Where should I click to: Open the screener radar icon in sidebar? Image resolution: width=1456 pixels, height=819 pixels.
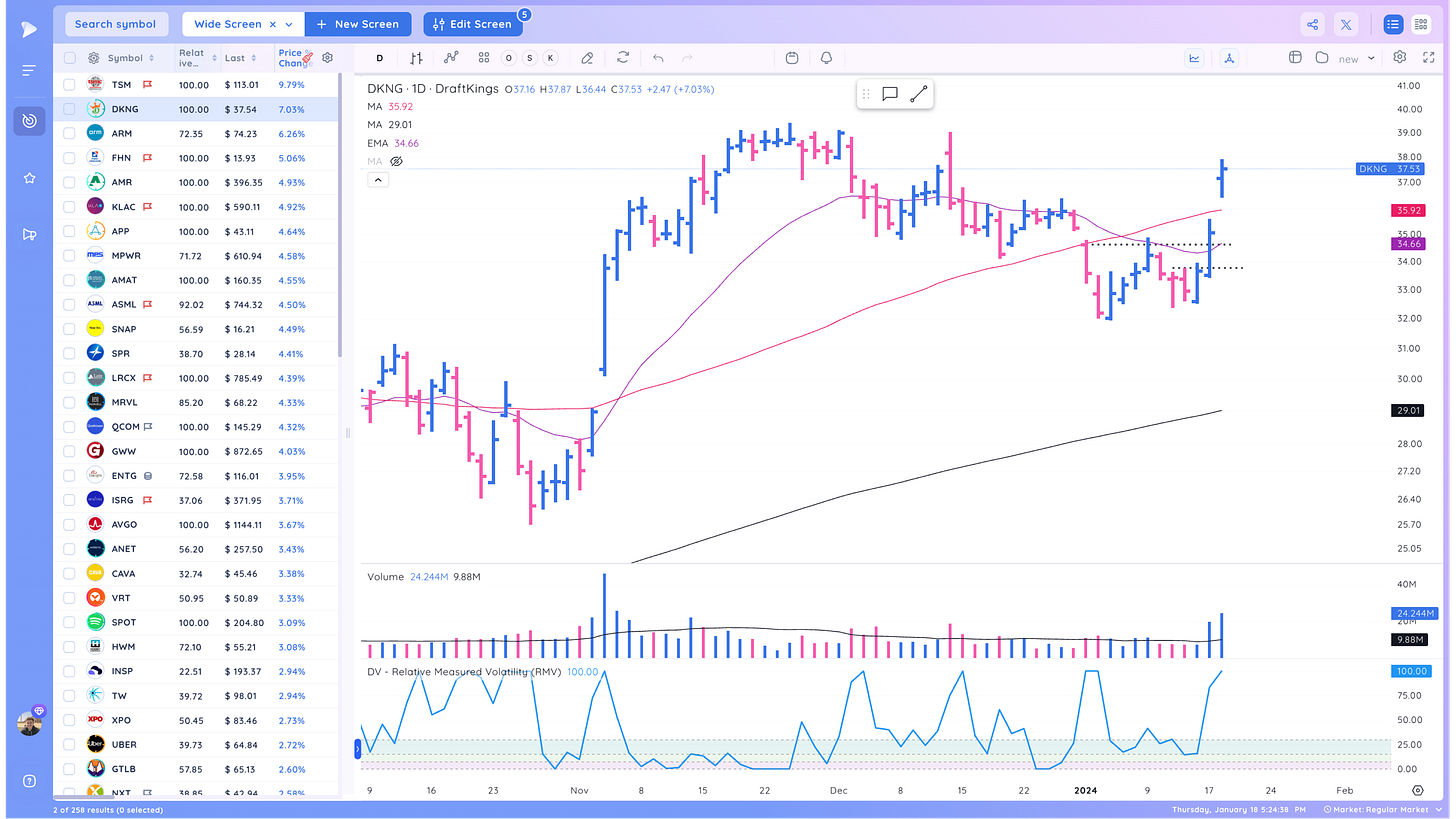point(29,121)
